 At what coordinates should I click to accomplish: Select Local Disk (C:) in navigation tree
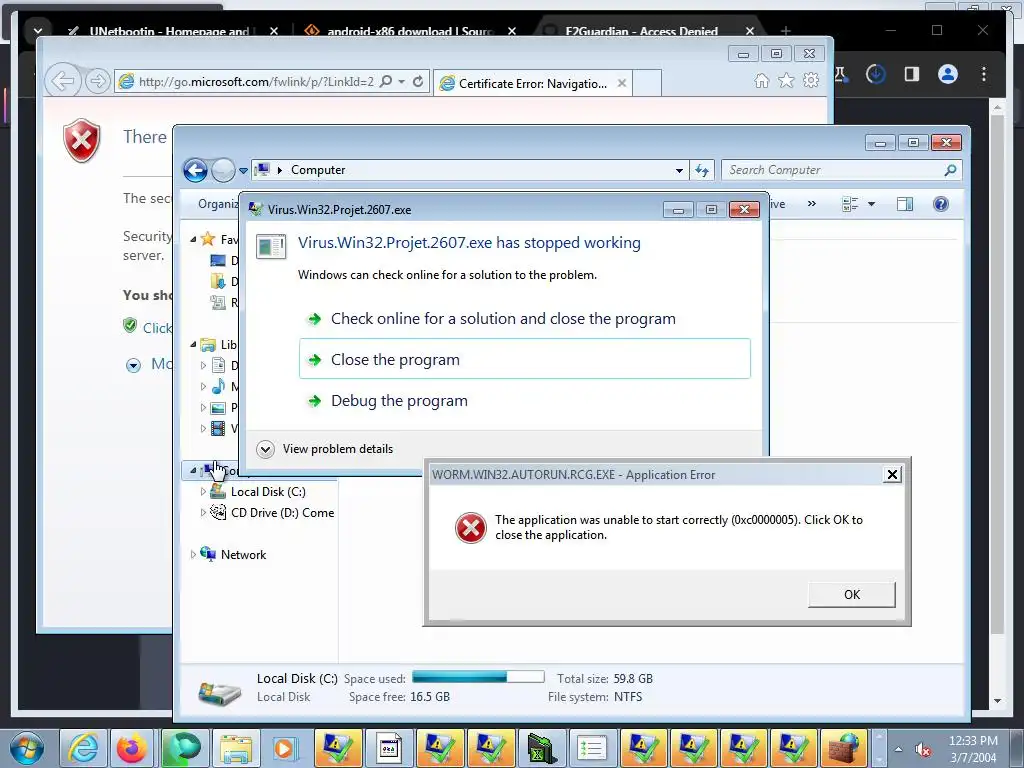tap(268, 492)
